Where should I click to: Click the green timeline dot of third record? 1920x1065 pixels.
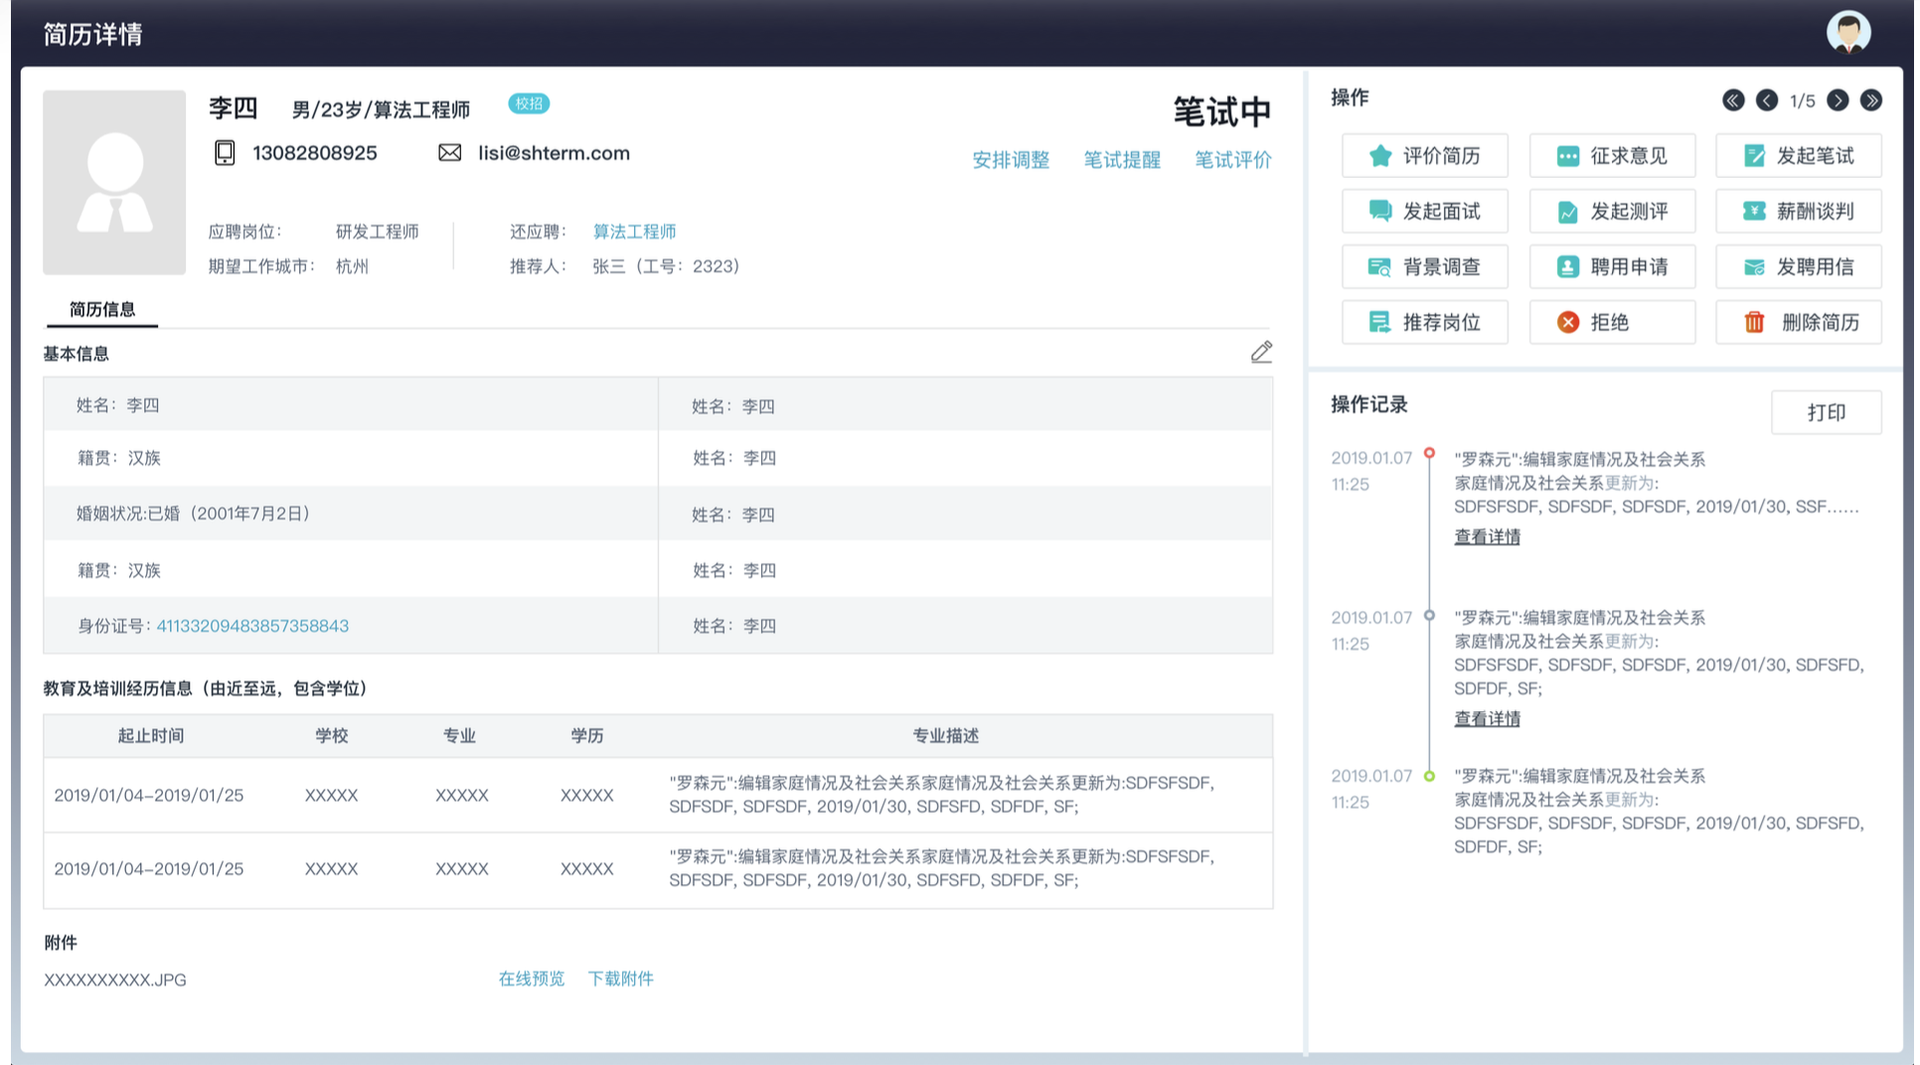click(x=1429, y=776)
